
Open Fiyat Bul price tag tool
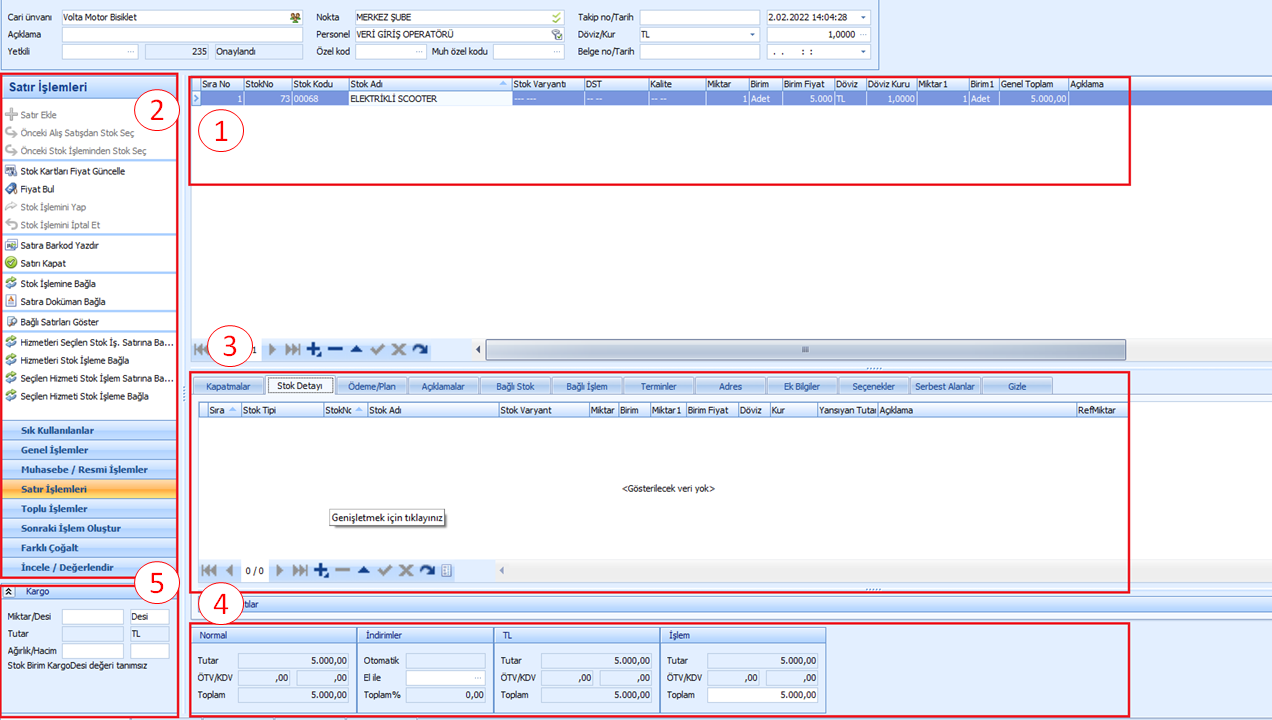(x=12, y=189)
